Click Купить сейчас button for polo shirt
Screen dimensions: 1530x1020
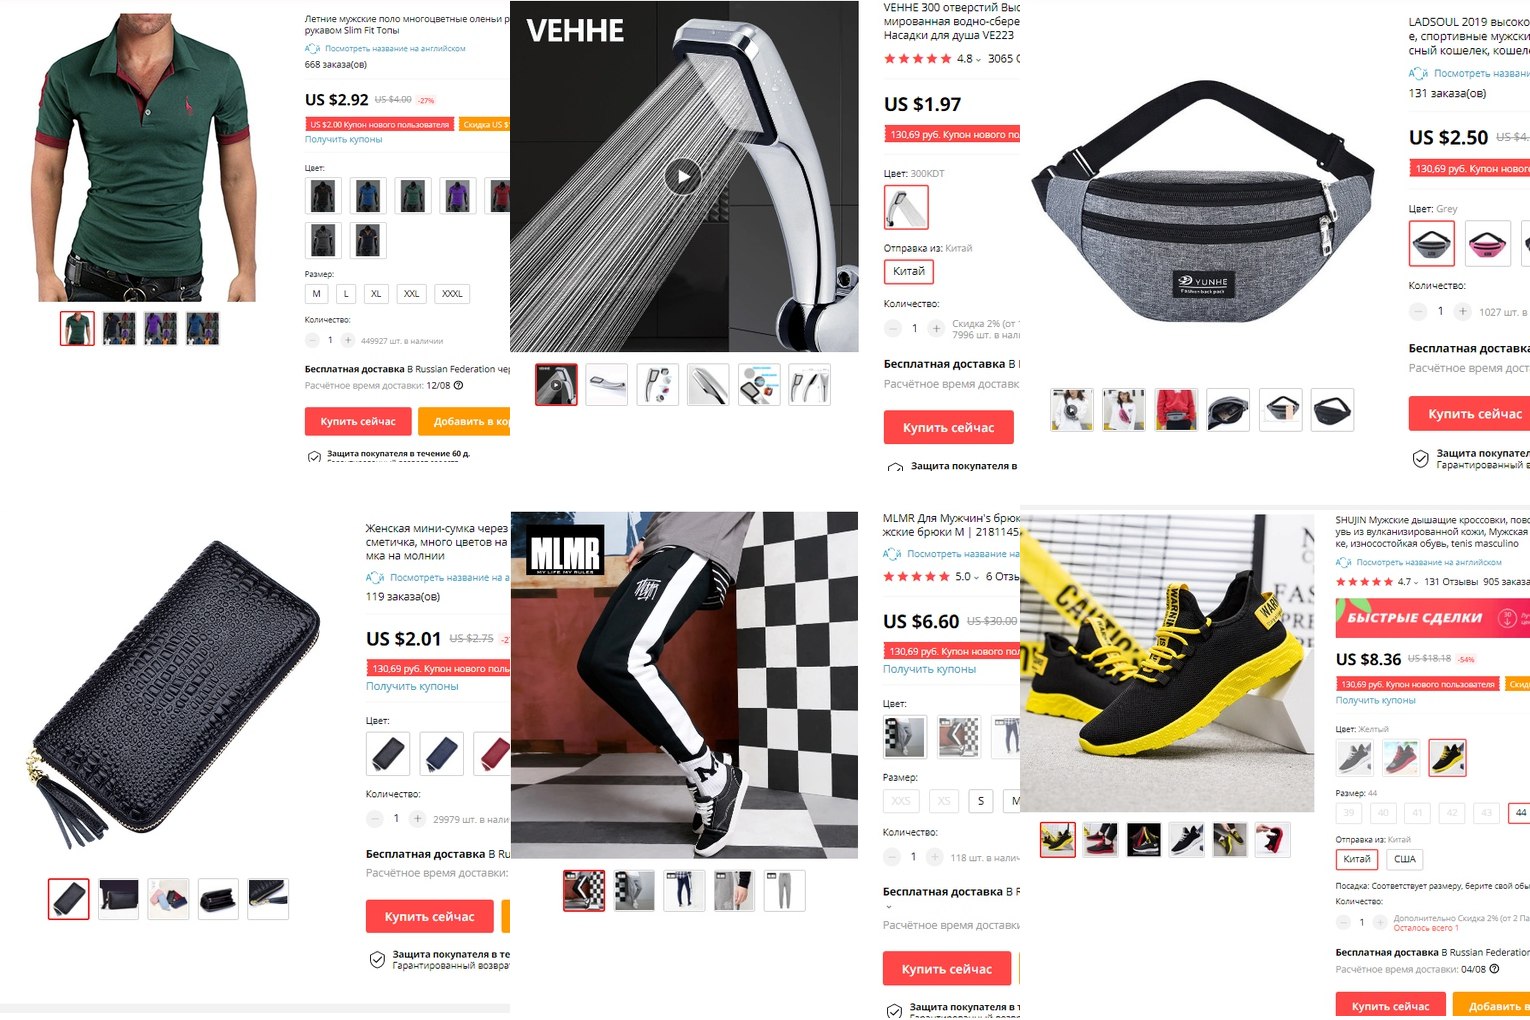point(358,421)
